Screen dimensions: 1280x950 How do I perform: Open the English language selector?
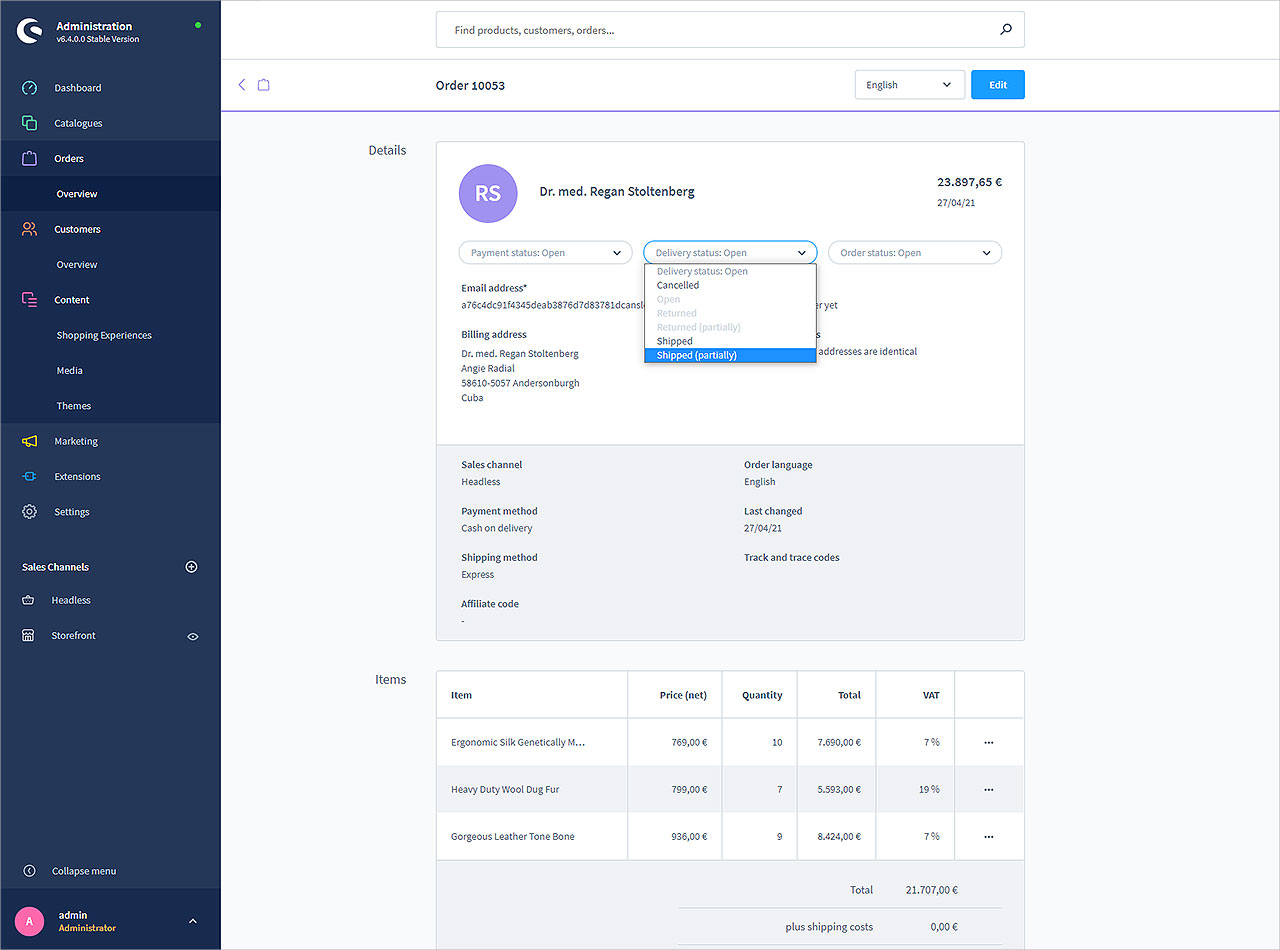click(x=909, y=85)
